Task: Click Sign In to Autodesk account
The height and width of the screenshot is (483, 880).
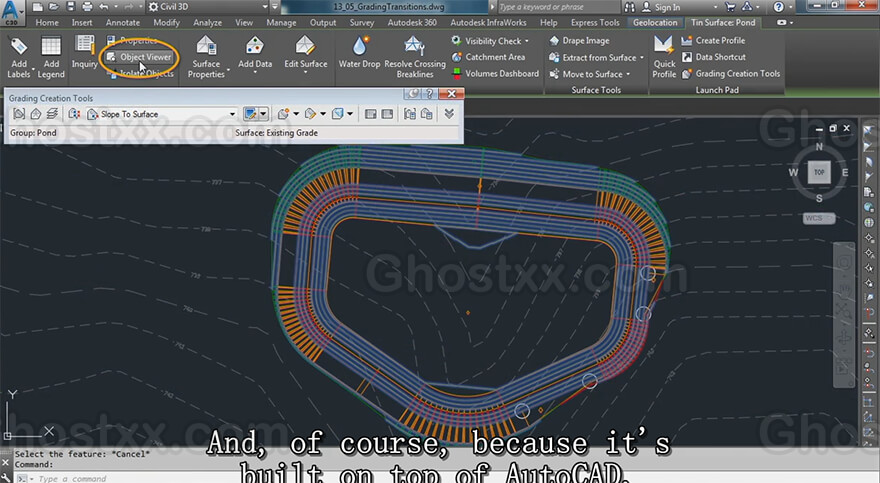Action: pyautogui.click(x=661, y=7)
